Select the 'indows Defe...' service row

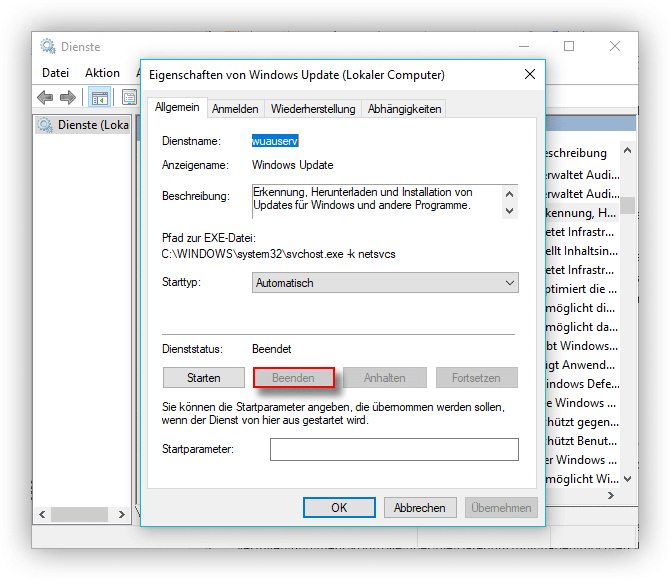pyautogui.click(x=582, y=384)
